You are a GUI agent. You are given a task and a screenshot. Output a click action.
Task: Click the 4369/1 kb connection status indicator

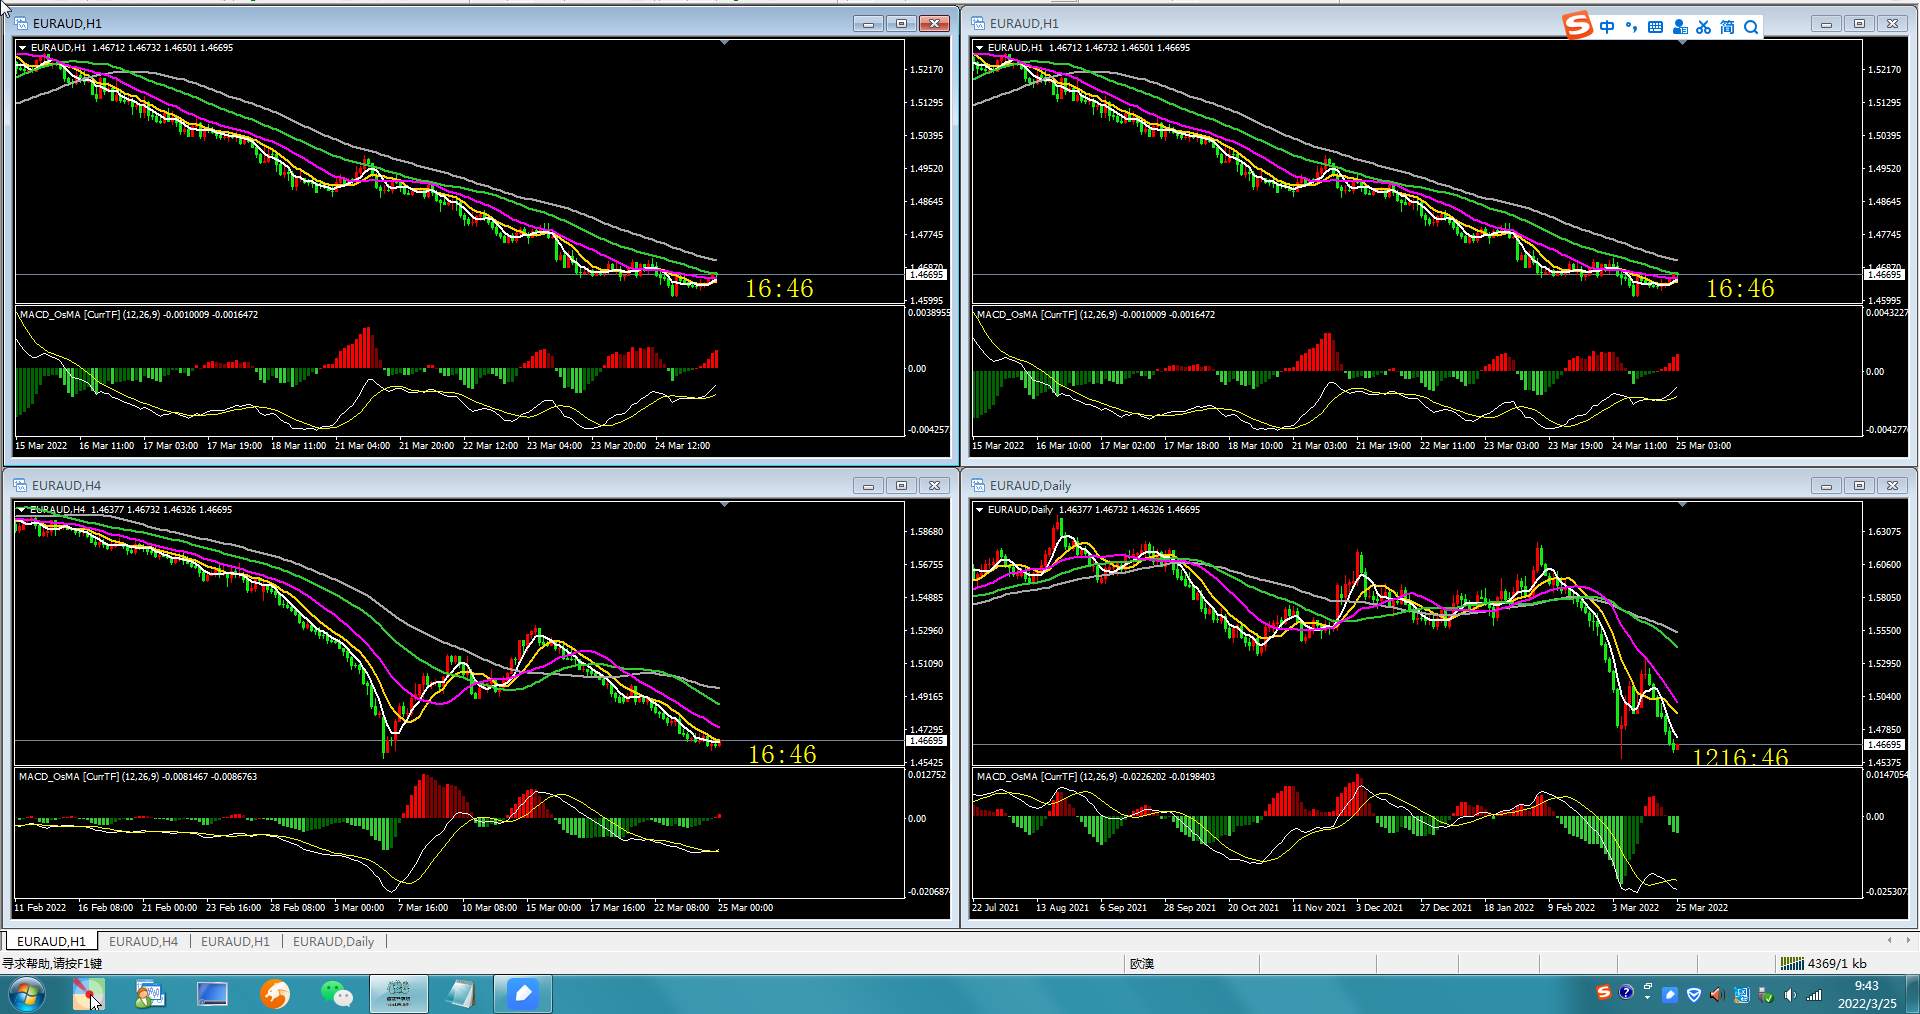coord(1825,963)
